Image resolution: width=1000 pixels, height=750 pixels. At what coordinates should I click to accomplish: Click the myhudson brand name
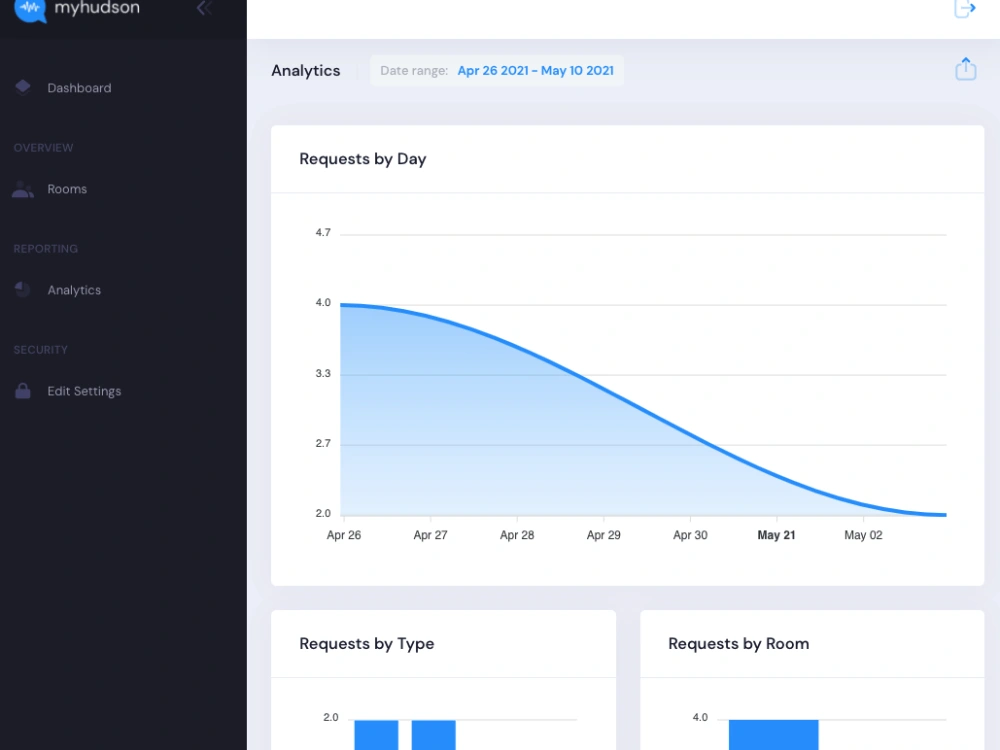click(97, 8)
